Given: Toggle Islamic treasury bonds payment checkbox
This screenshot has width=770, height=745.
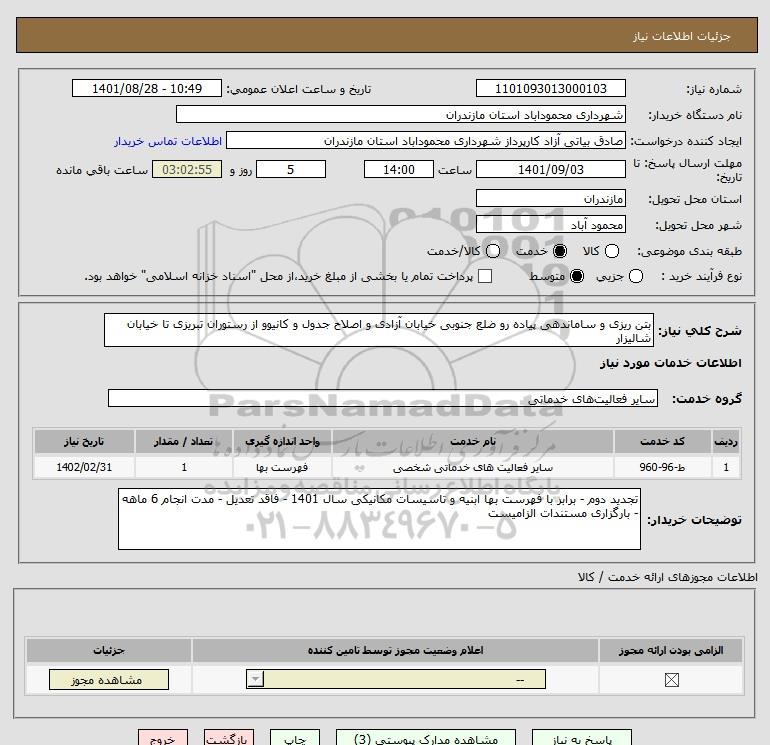Looking at the screenshot, I should 485,276.
